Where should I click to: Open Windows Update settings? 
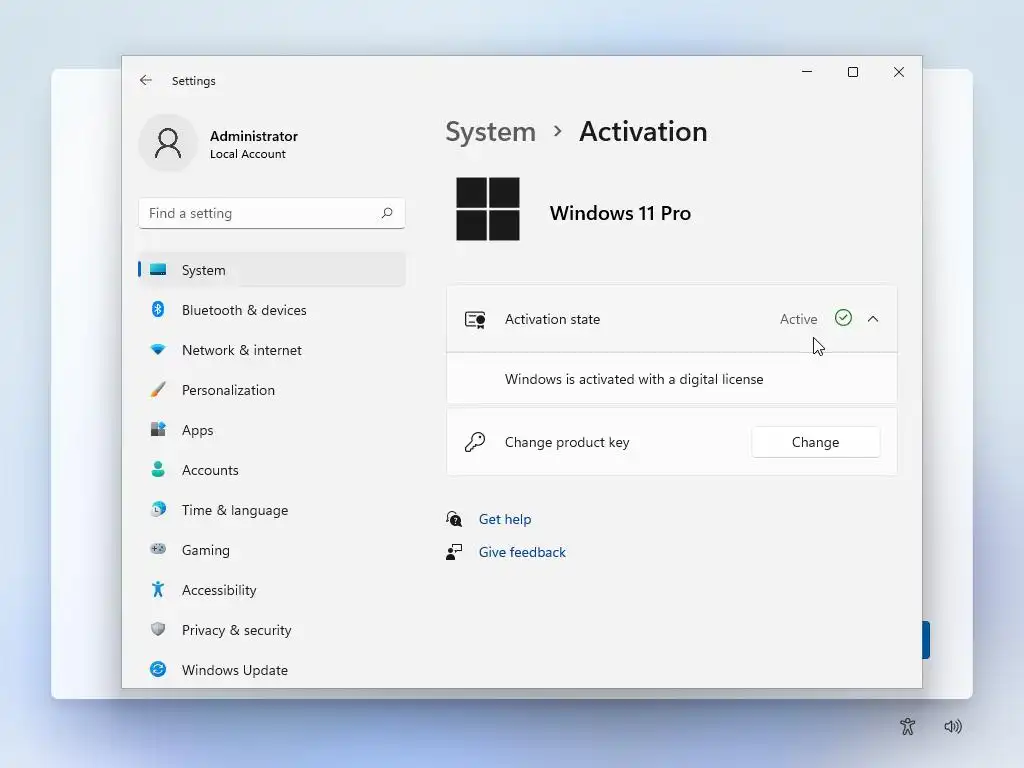(272, 669)
